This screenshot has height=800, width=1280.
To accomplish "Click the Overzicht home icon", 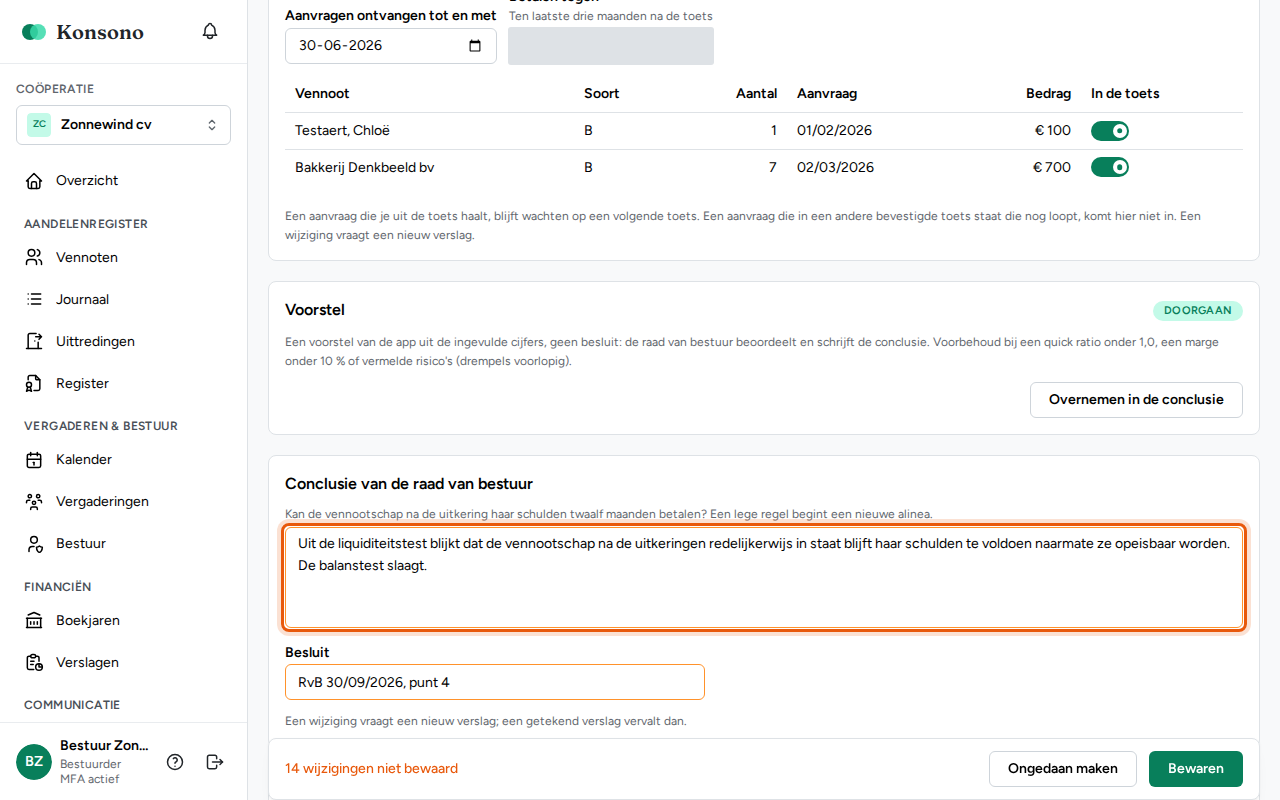I will click(34, 181).
